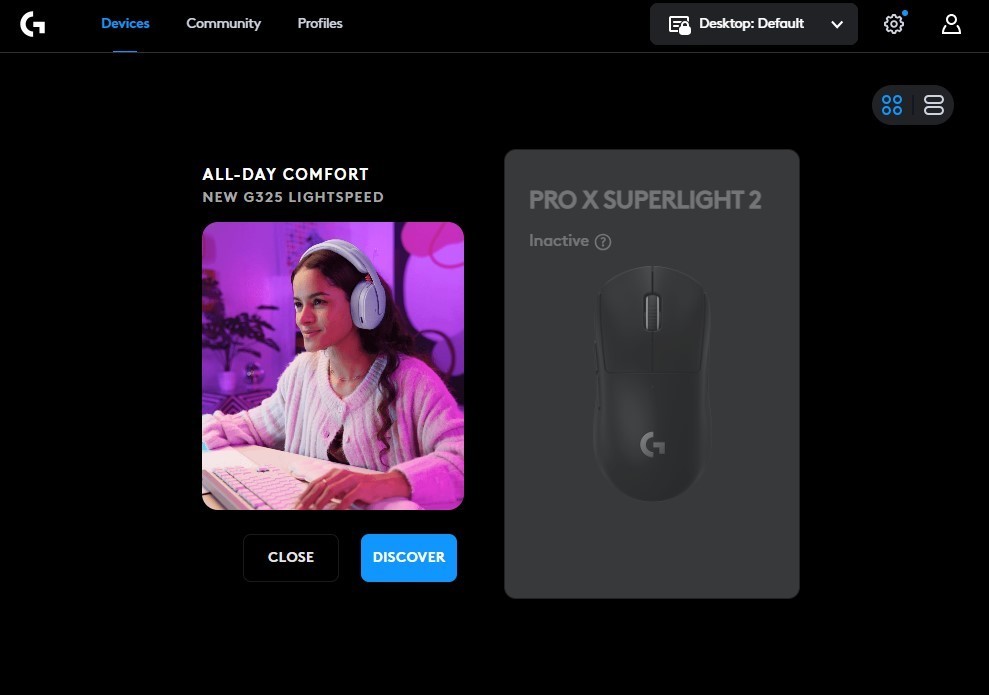Click the profile lock icon beside Desktop: Default
Image resolution: width=989 pixels, height=695 pixels.
679,25
